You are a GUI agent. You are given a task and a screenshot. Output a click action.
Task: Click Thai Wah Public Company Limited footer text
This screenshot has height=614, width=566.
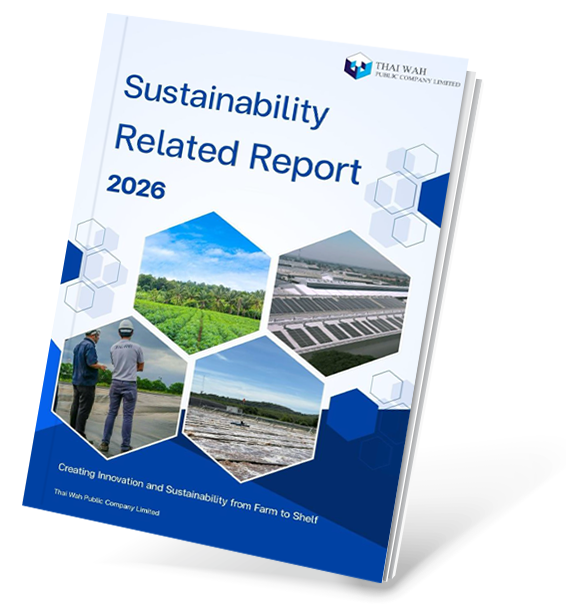[107, 502]
